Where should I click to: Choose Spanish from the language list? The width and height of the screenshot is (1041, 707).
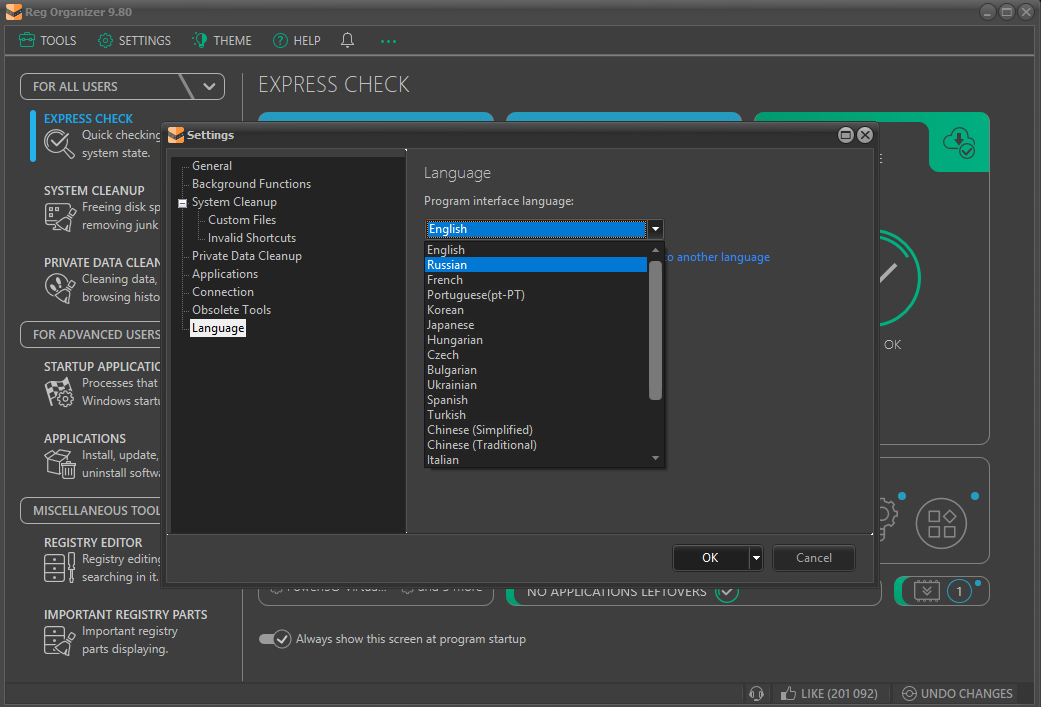click(536, 400)
